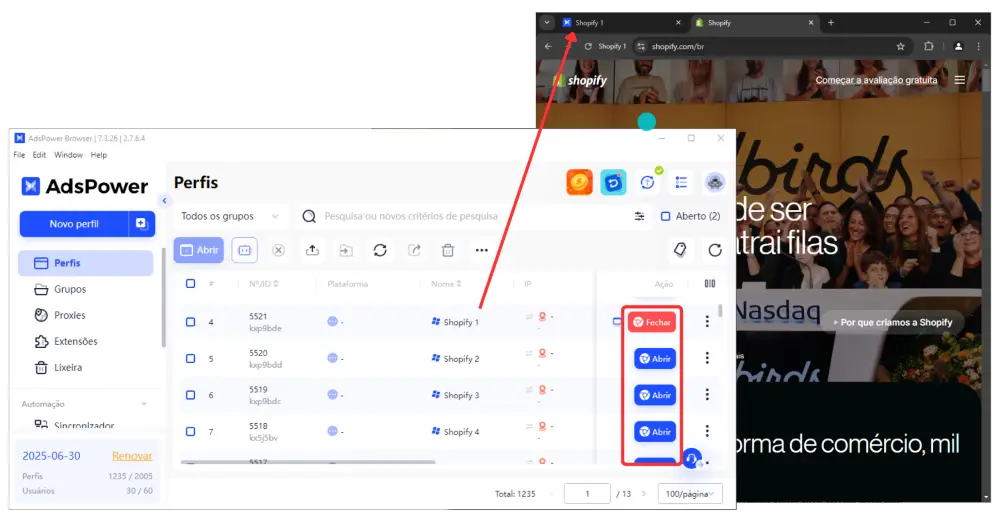Click the orange coin rewards icon
The height and width of the screenshot is (519, 1000).
[579, 182]
